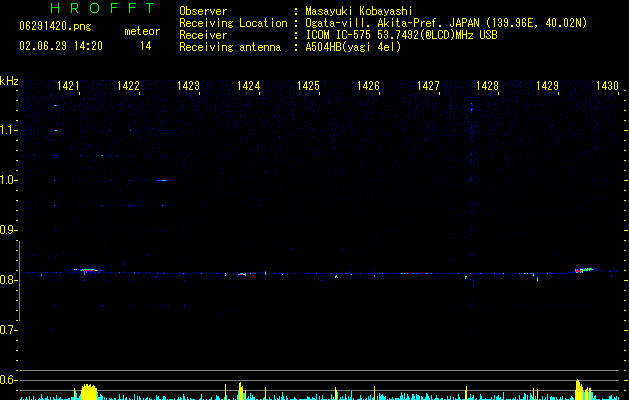The height and width of the screenshot is (400, 629).
Task: Click the bright meteor echo before 1430
Action: tap(585, 270)
